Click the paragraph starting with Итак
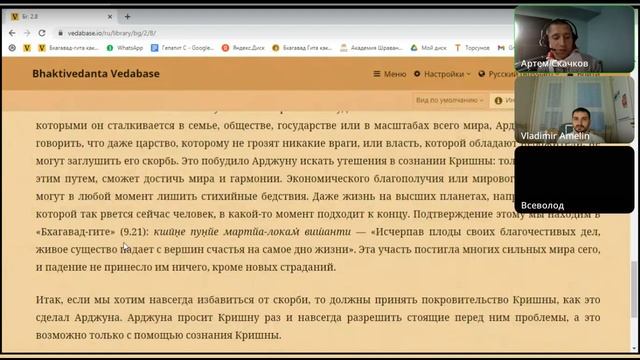The height and width of the screenshot is (360, 640). pyautogui.click(x=318, y=318)
